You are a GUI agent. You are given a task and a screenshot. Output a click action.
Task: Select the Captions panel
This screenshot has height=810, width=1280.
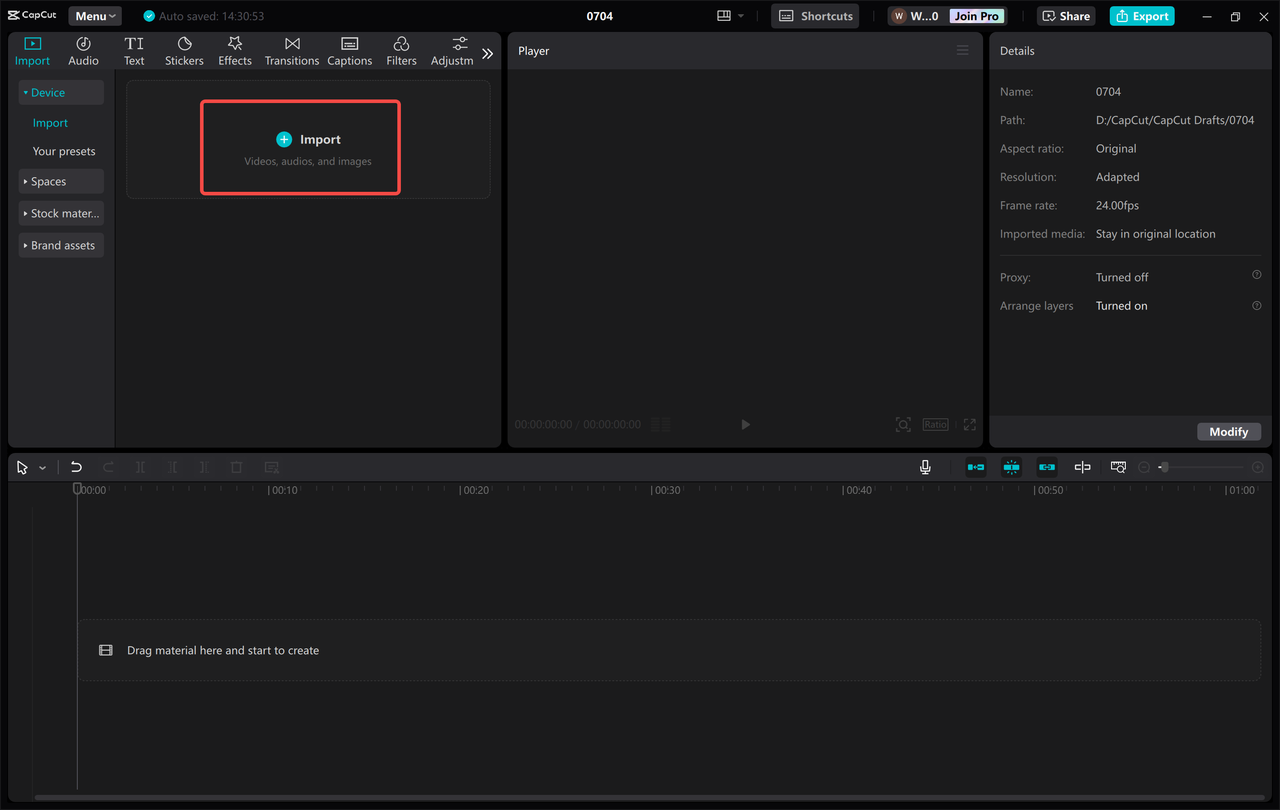click(349, 50)
